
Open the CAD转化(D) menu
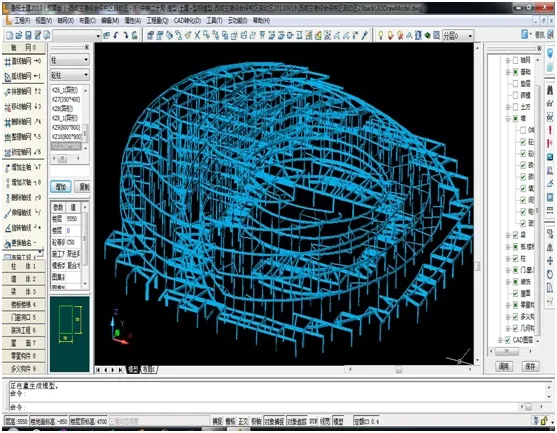point(187,21)
